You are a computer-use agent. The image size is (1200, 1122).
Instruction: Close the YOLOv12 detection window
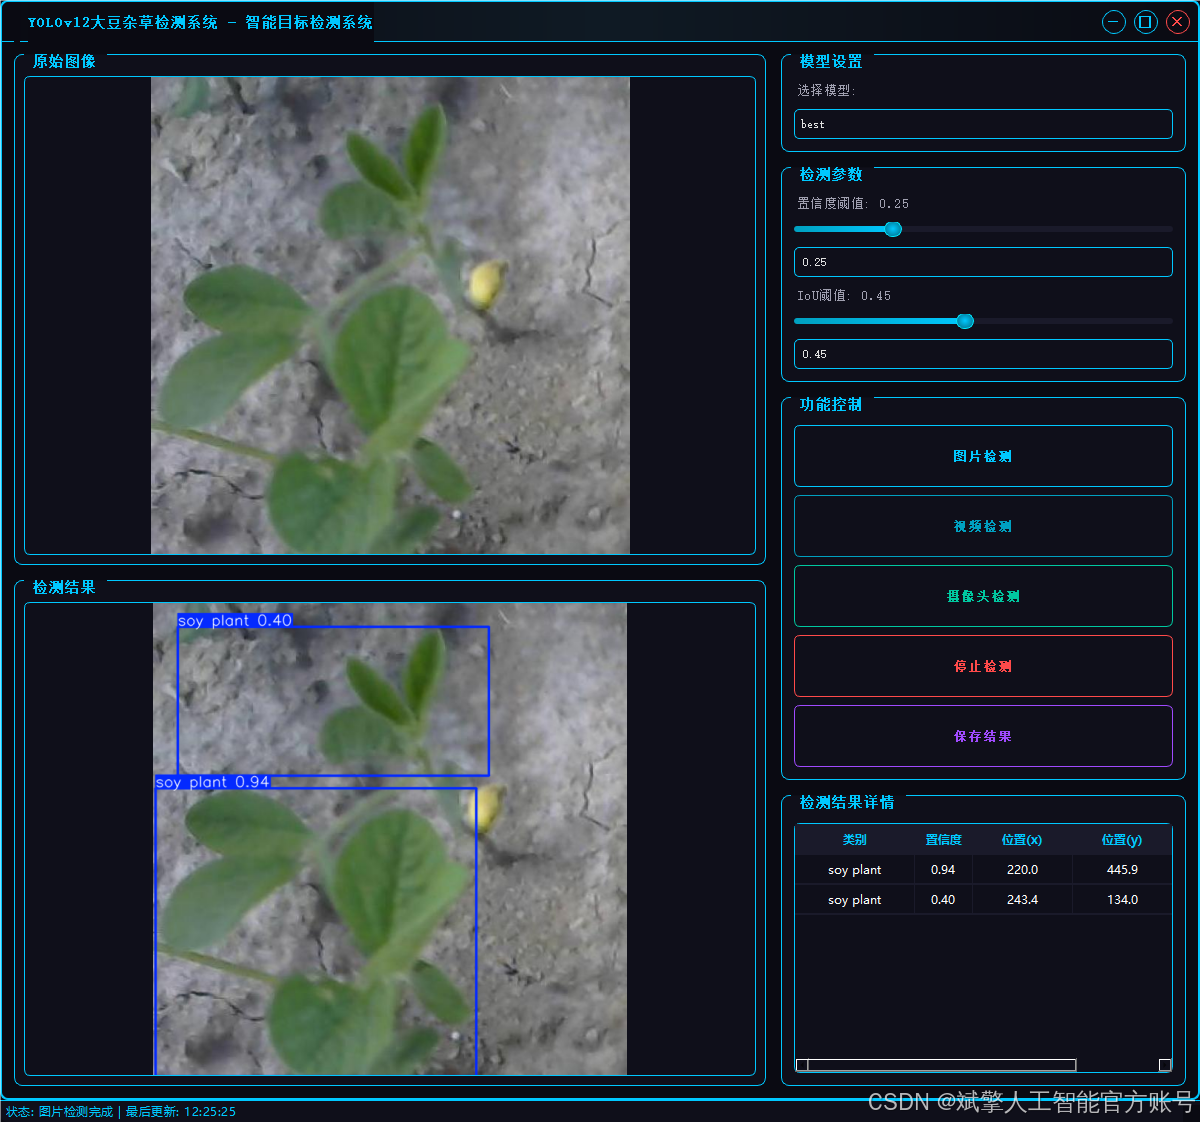[x=1178, y=22]
